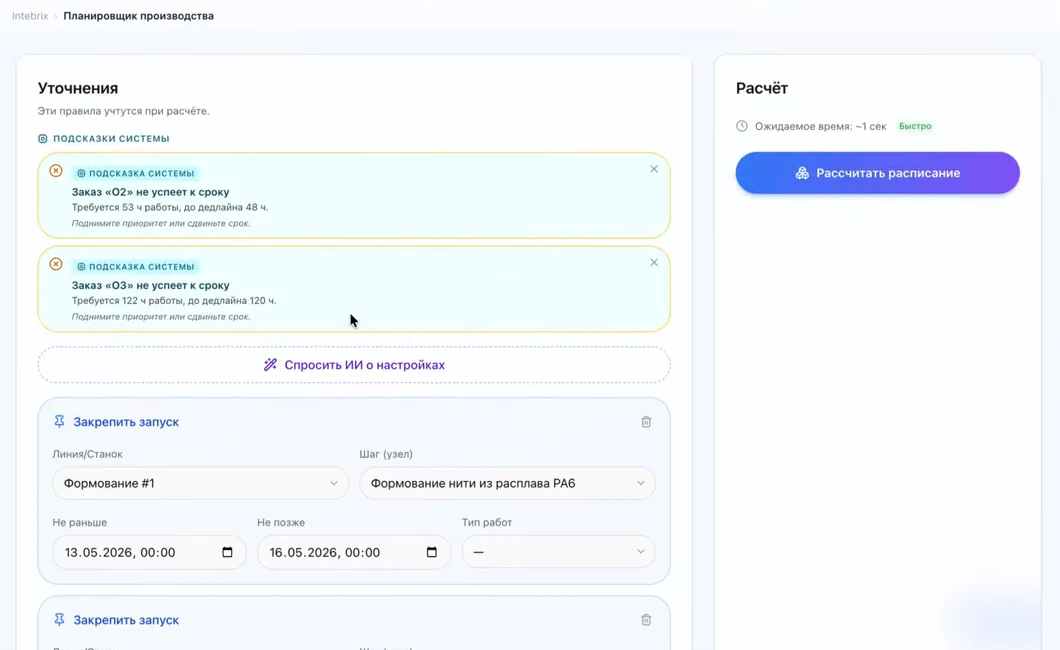Click the text Заказ «О2» не успеет к сроку
1060x650 pixels.
(x=150, y=192)
